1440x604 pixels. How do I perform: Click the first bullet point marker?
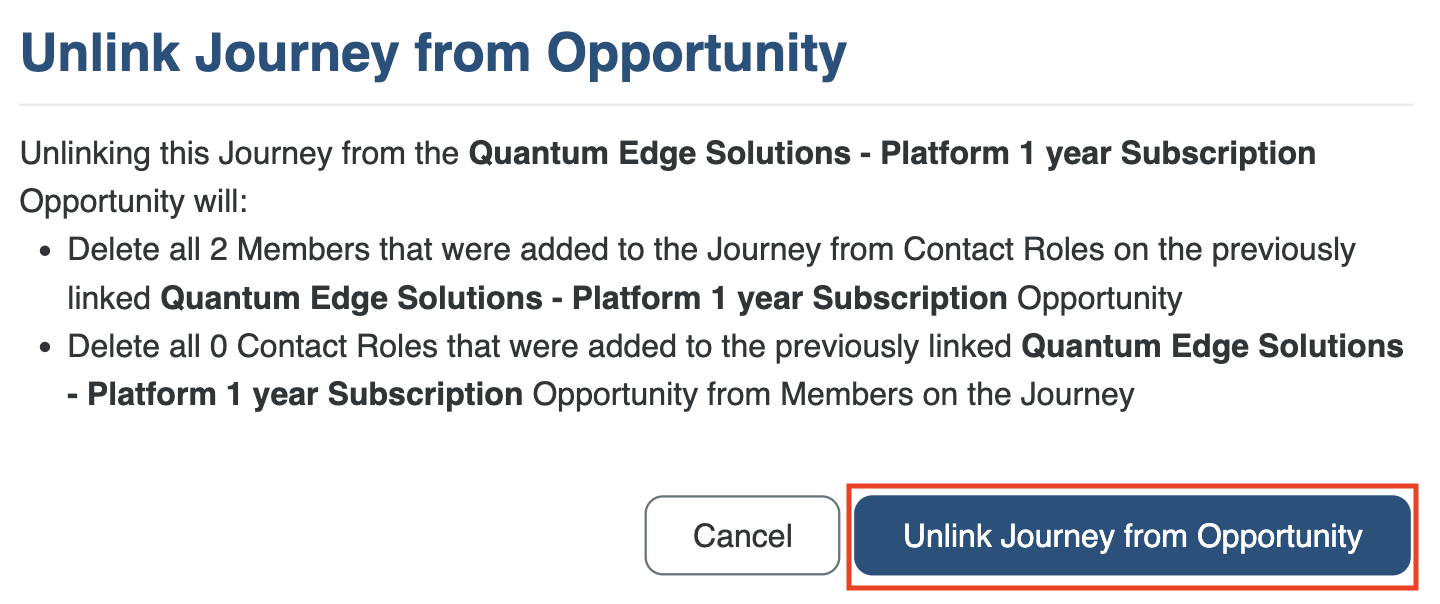pyautogui.click(x=44, y=251)
